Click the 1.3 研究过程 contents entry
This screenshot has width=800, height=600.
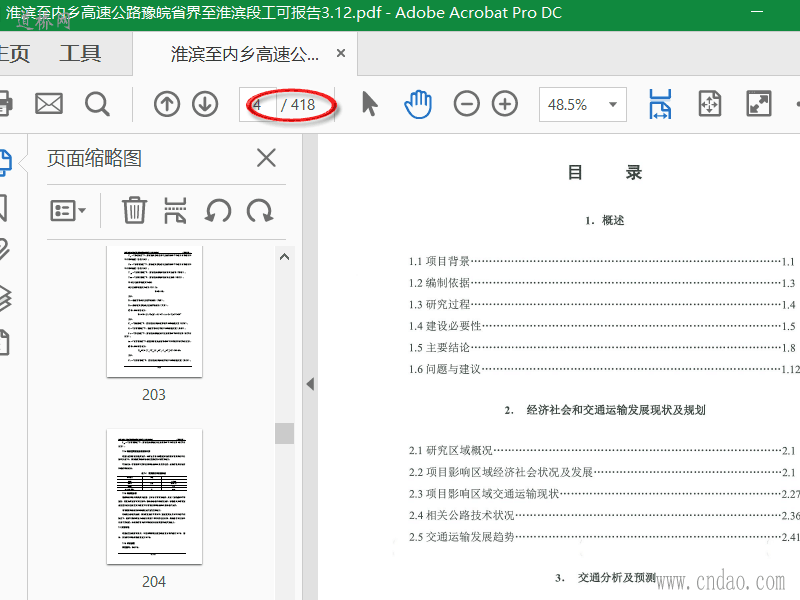tap(602, 305)
